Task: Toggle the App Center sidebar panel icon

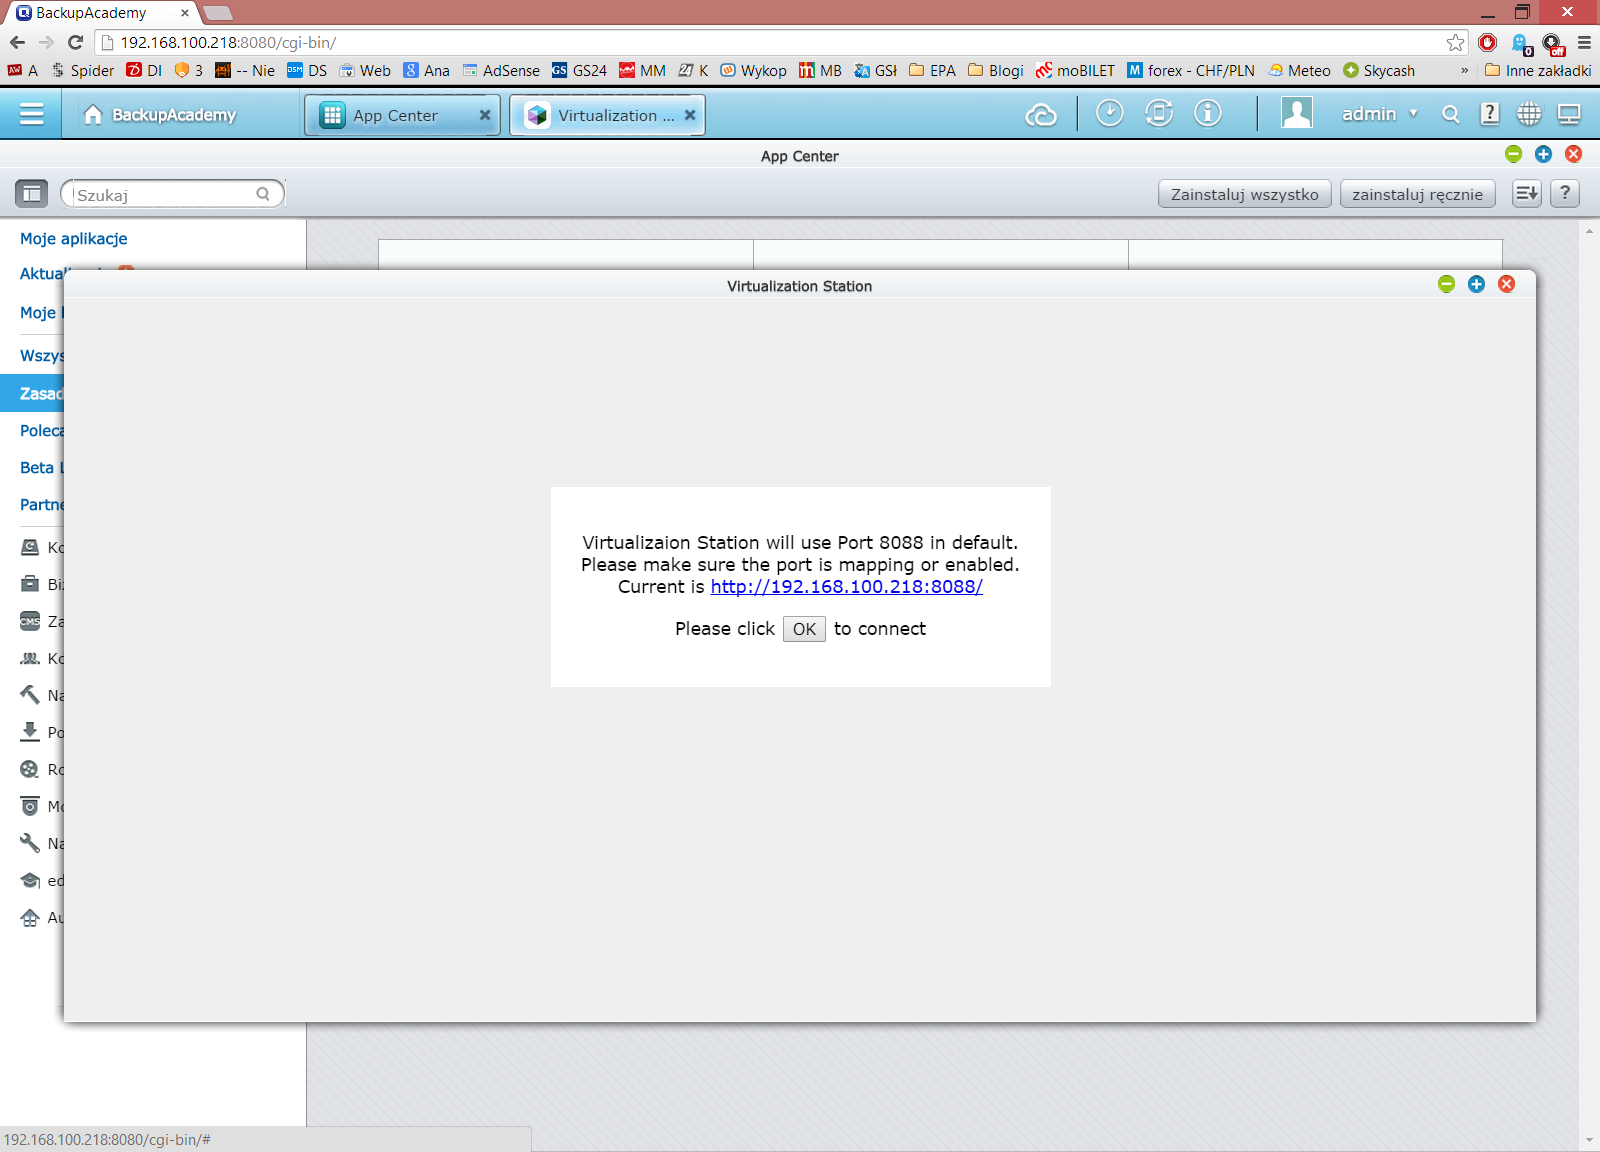Action: pos(32,193)
